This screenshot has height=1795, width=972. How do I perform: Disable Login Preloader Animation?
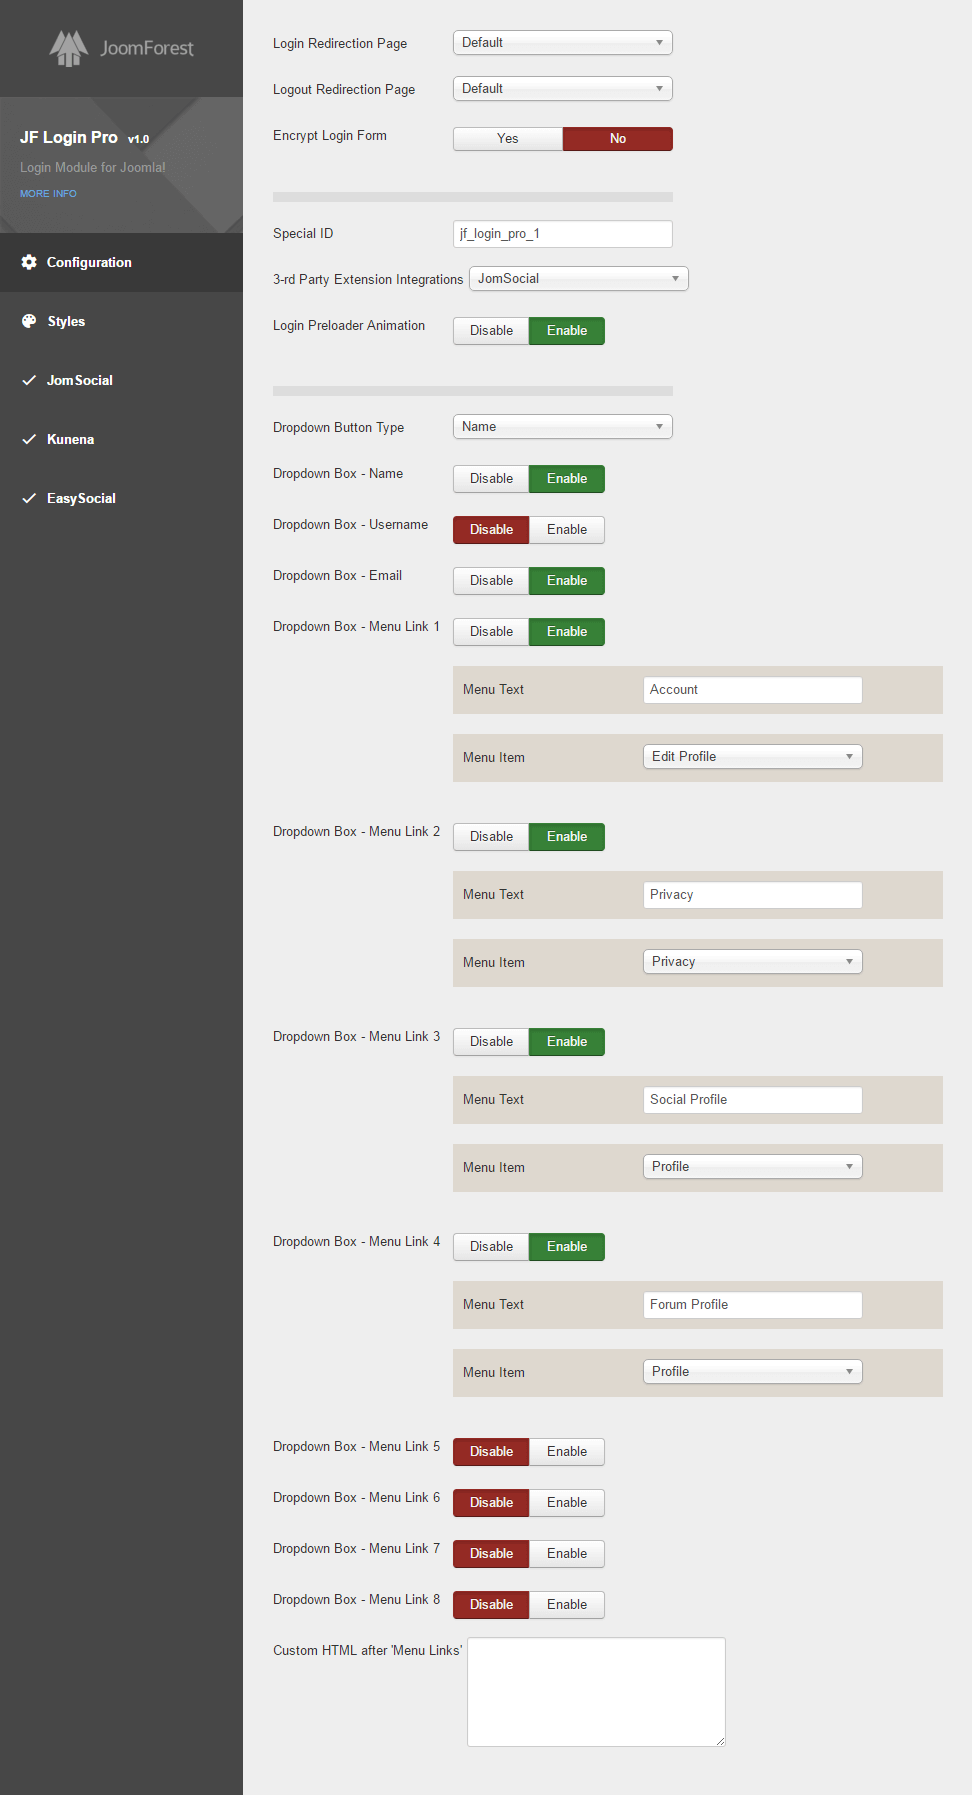[491, 331]
